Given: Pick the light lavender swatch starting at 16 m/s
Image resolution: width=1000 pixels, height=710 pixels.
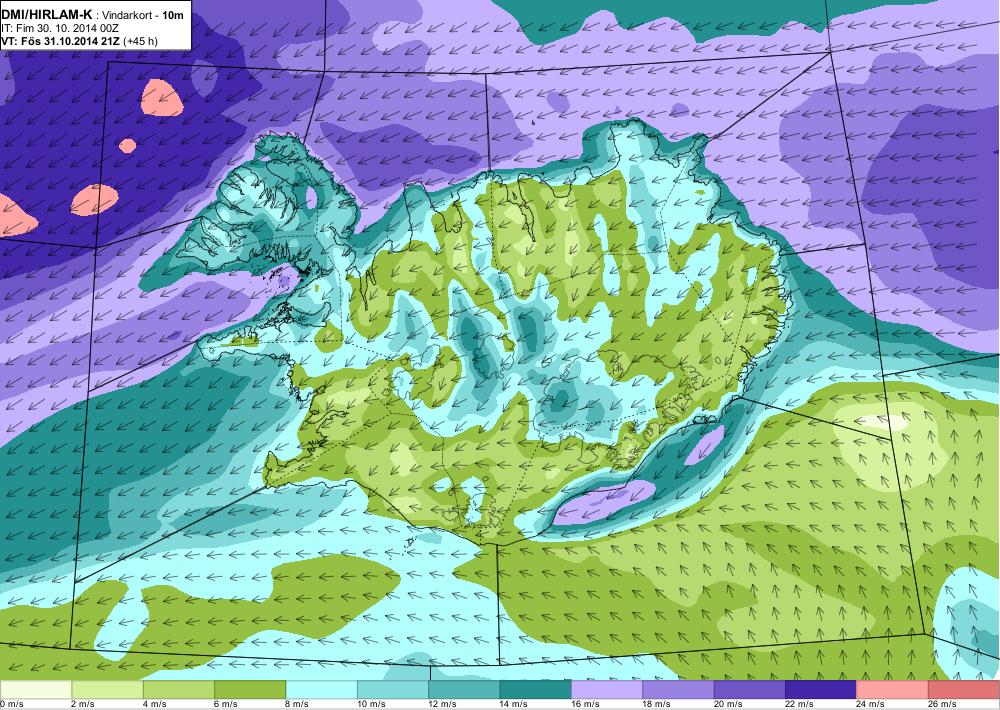Looking at the screenshot, I should [607, 690].
